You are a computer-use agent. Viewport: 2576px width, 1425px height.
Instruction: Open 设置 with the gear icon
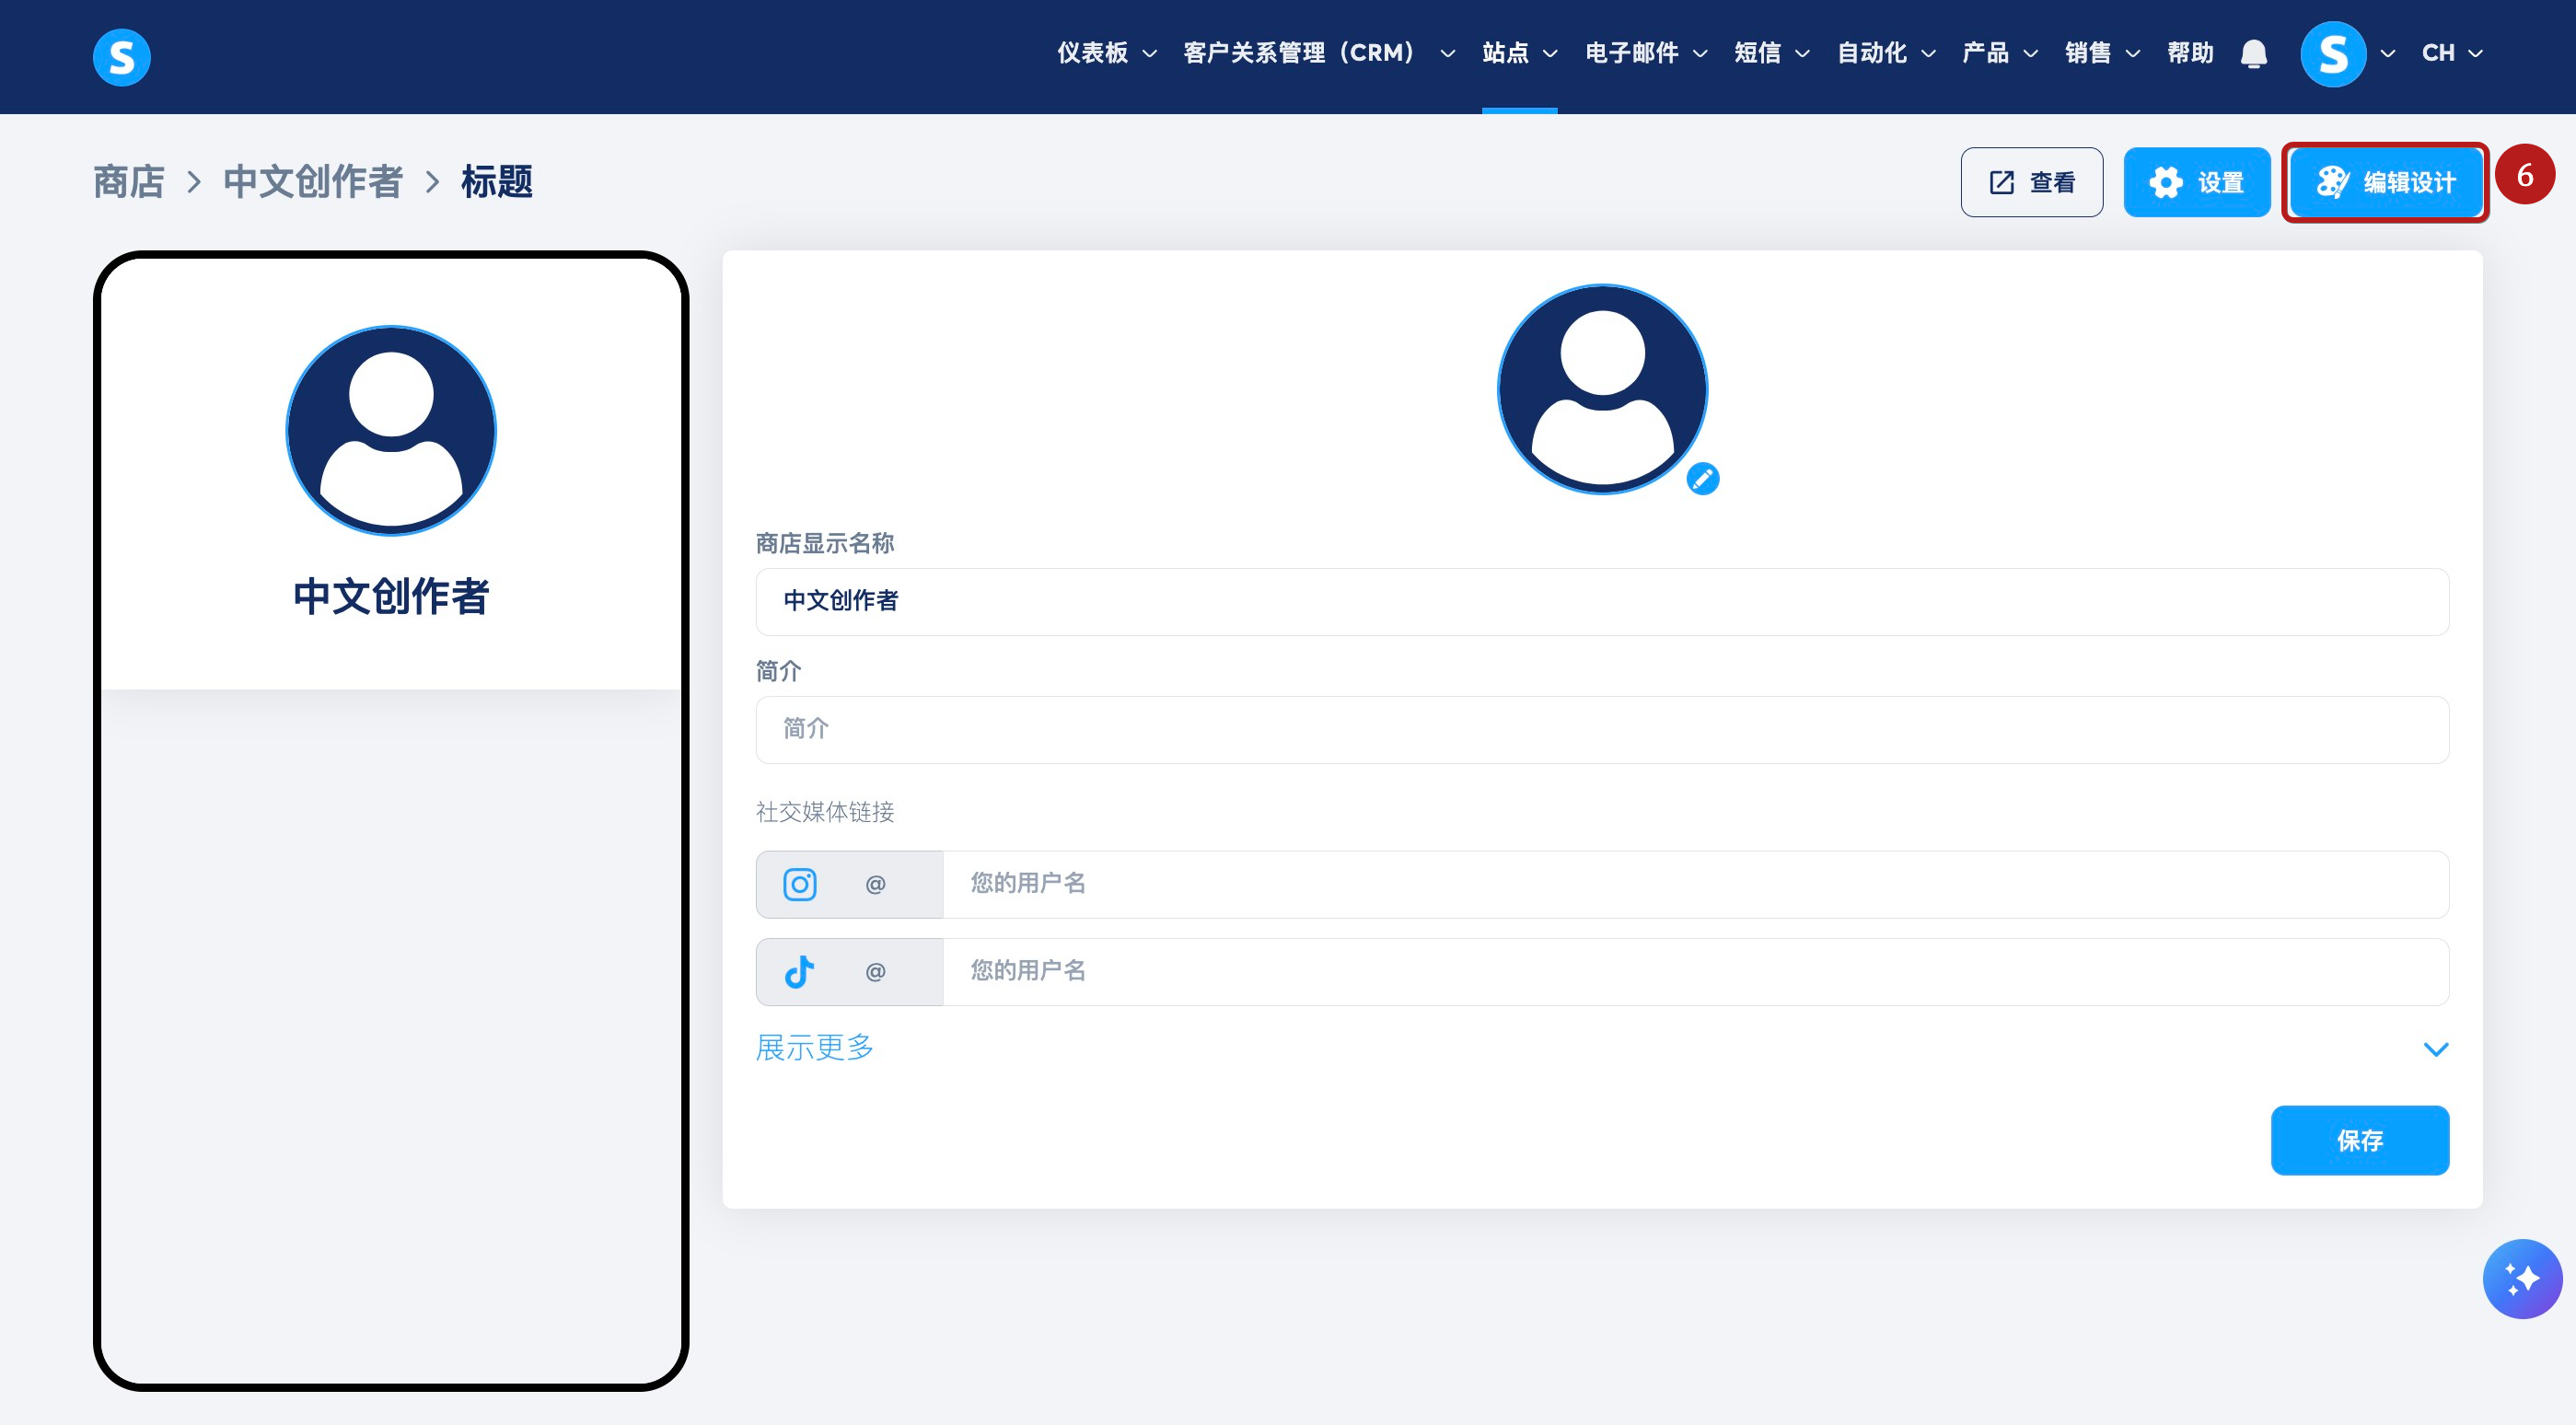point(2196,182)
